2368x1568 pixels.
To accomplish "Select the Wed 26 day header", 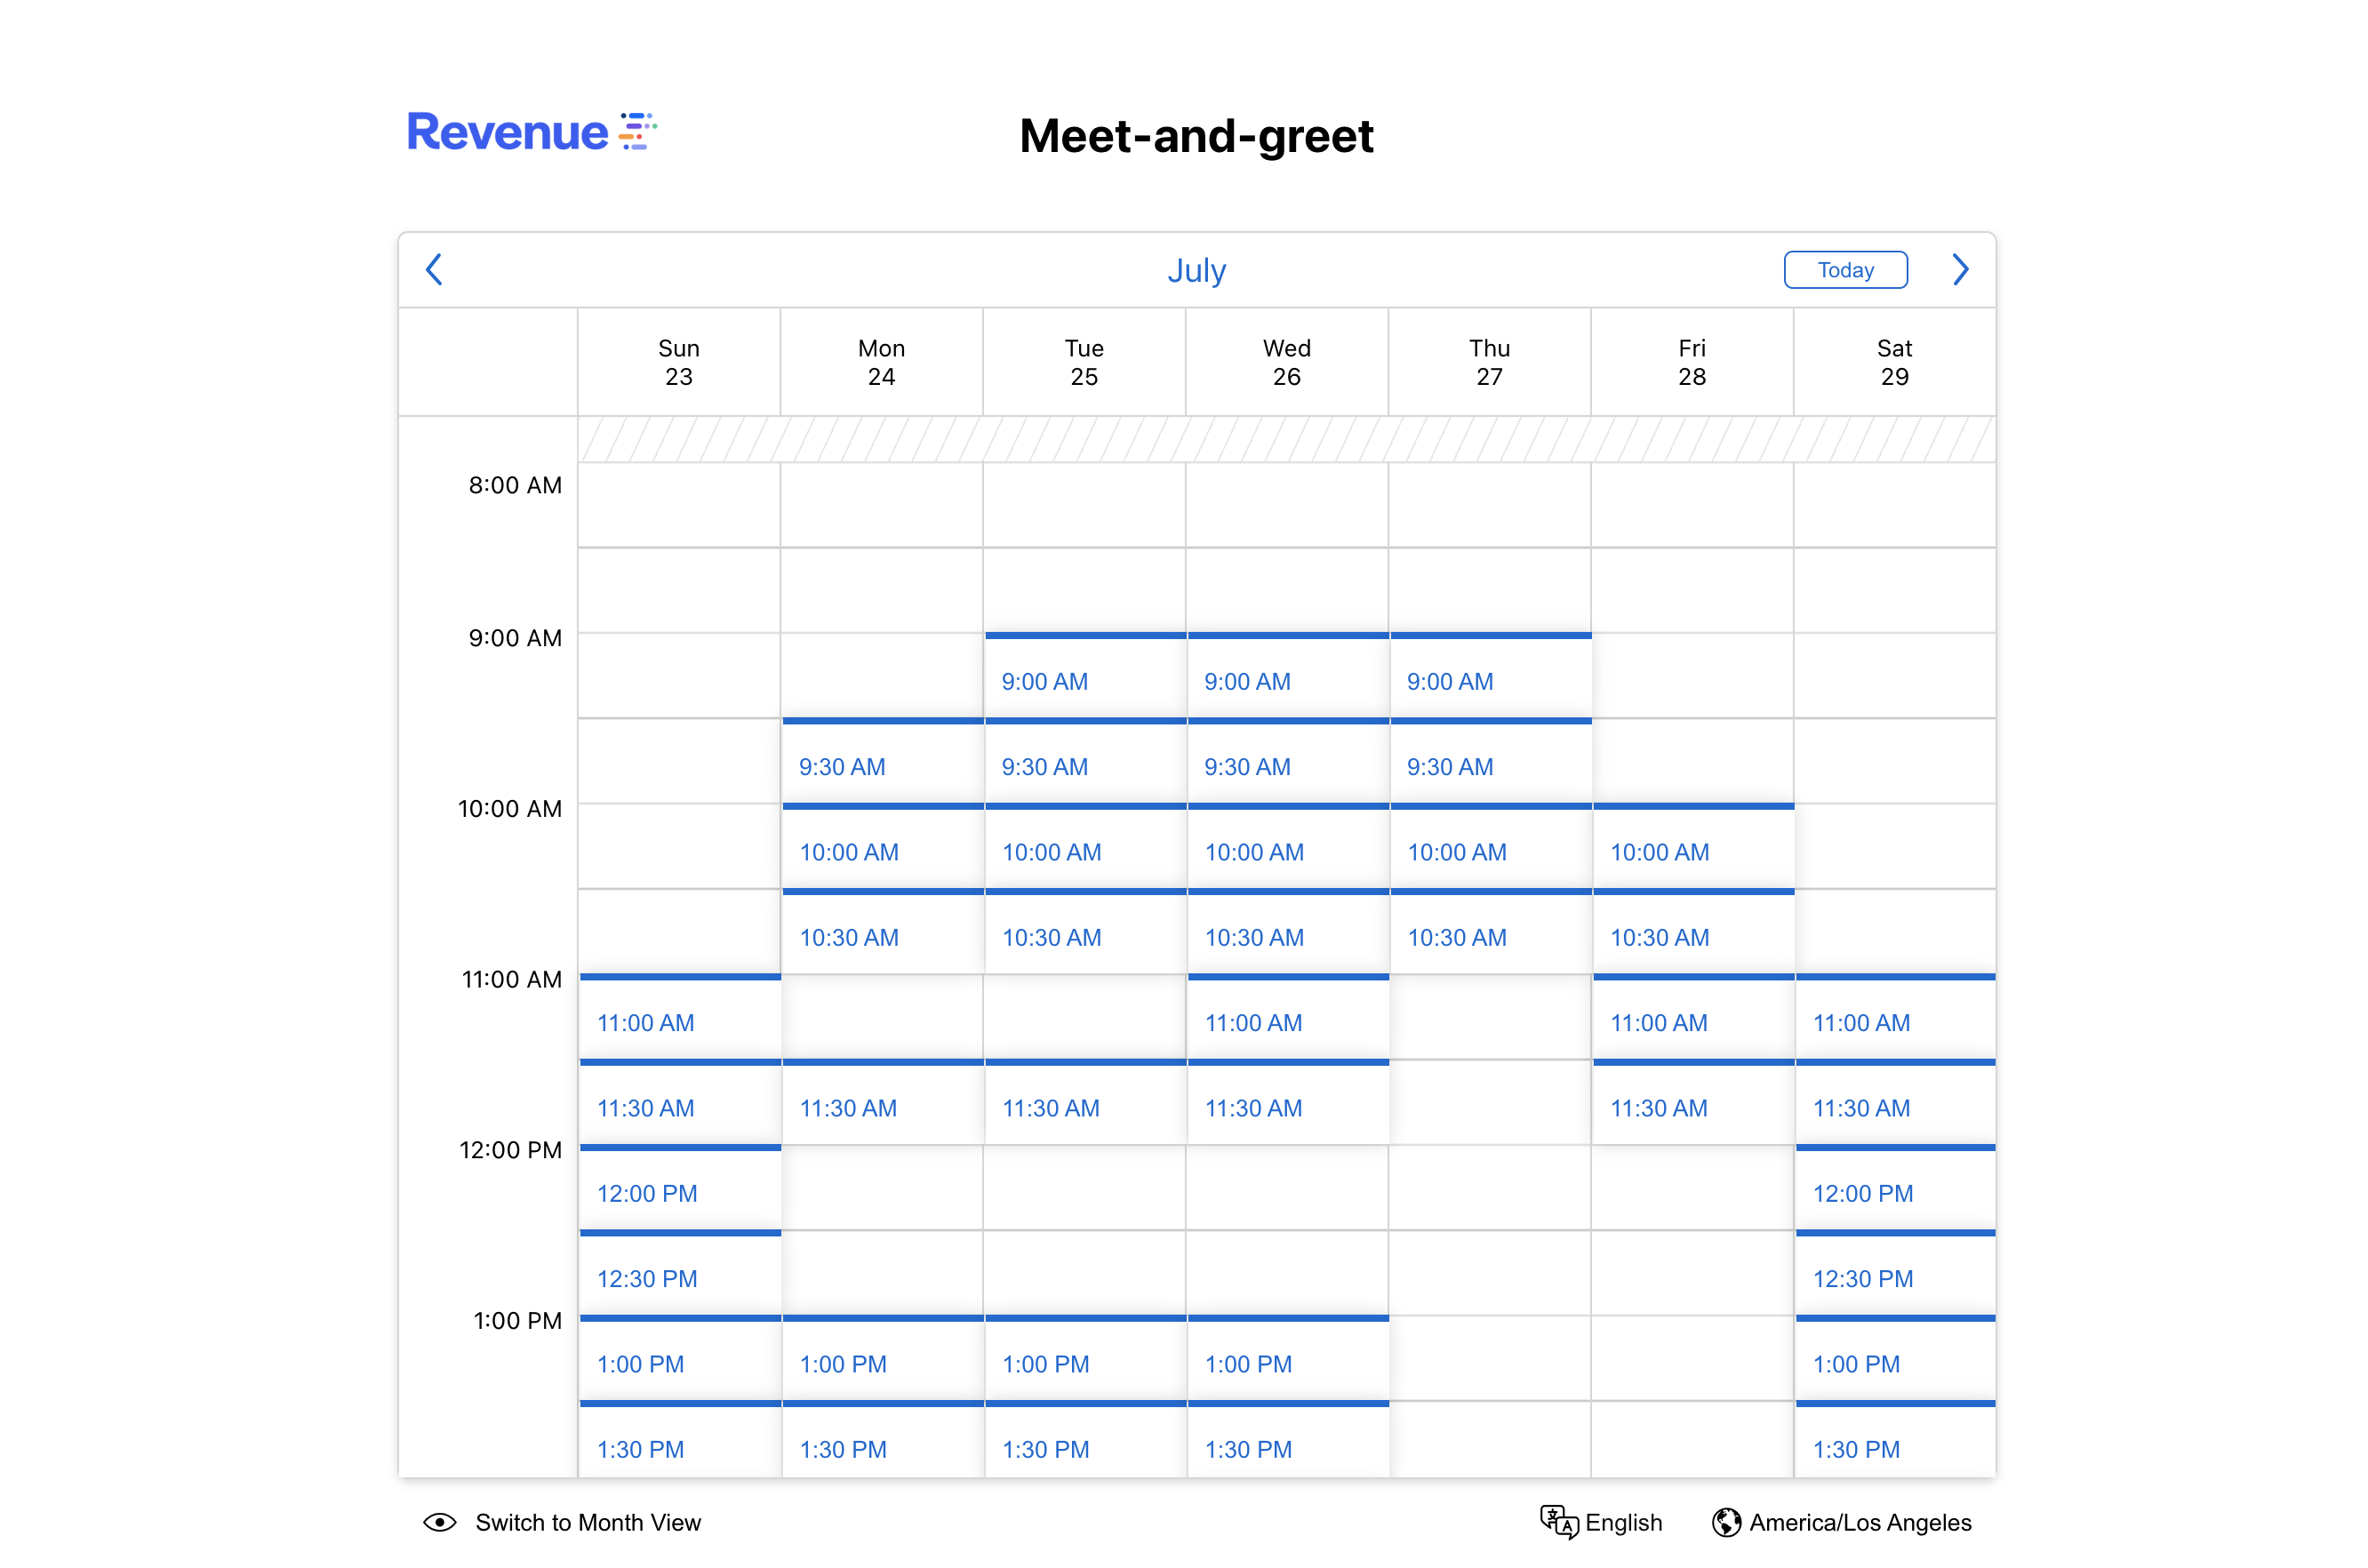I will 1286,362.
